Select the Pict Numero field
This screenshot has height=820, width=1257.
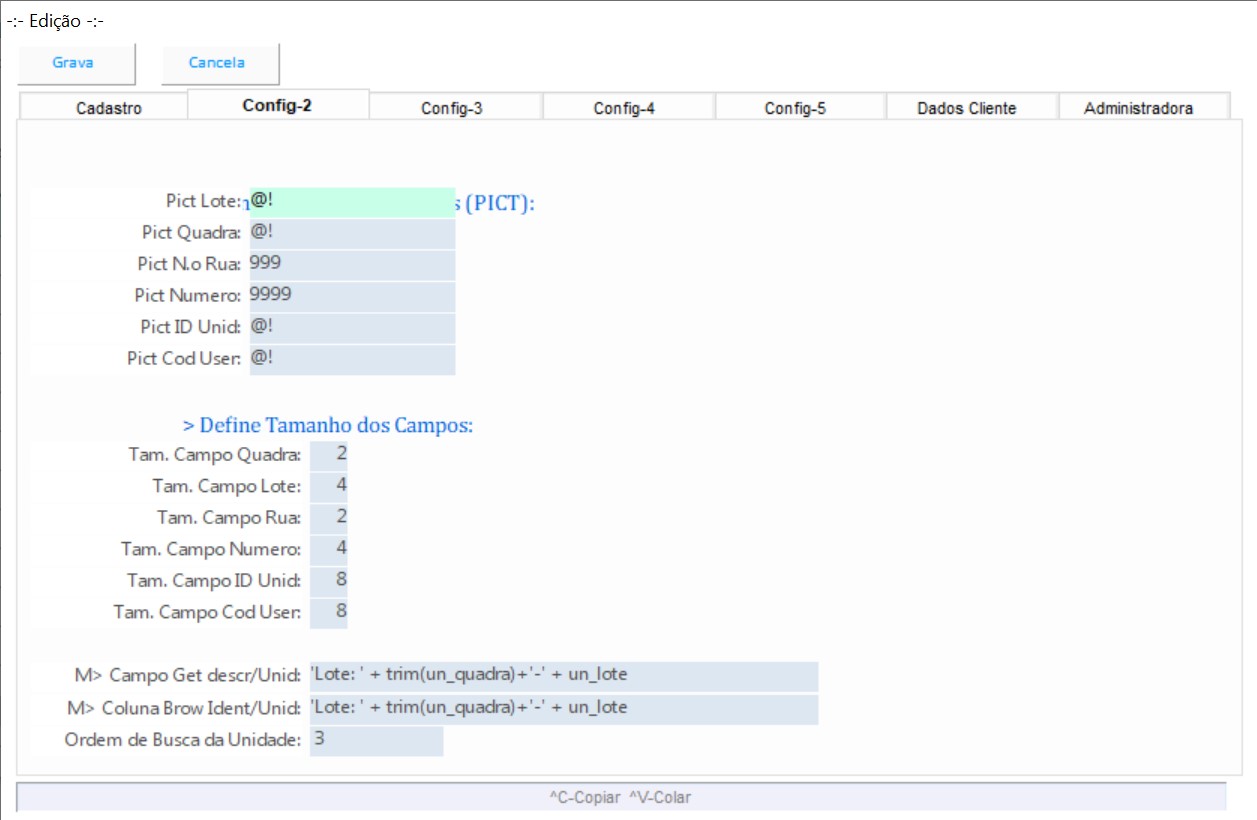351,296
